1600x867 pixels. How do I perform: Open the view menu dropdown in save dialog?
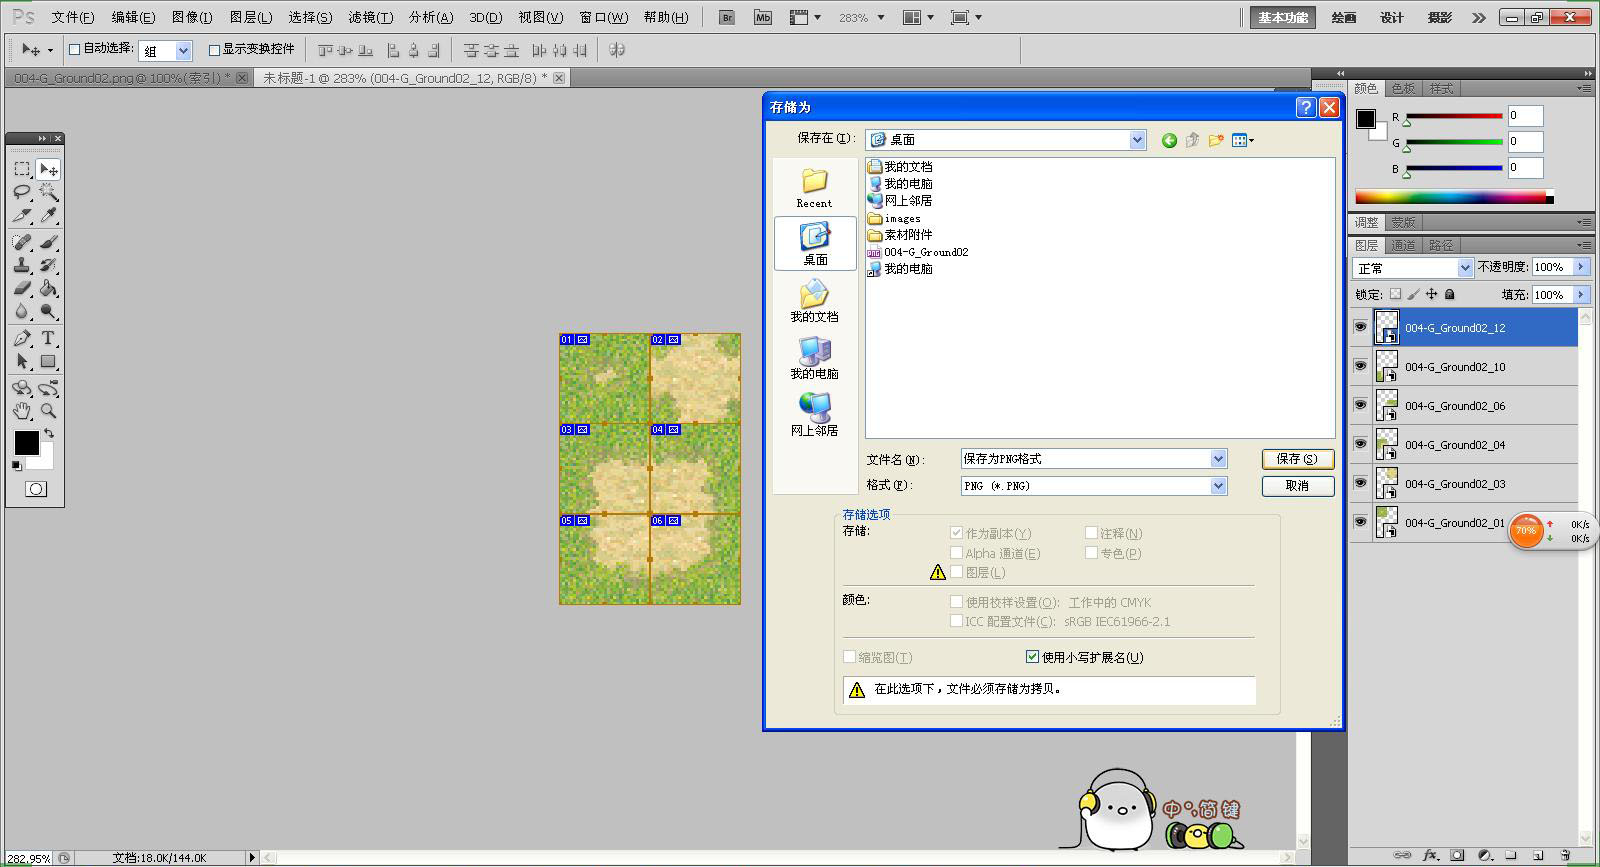tap(1243, 141)
